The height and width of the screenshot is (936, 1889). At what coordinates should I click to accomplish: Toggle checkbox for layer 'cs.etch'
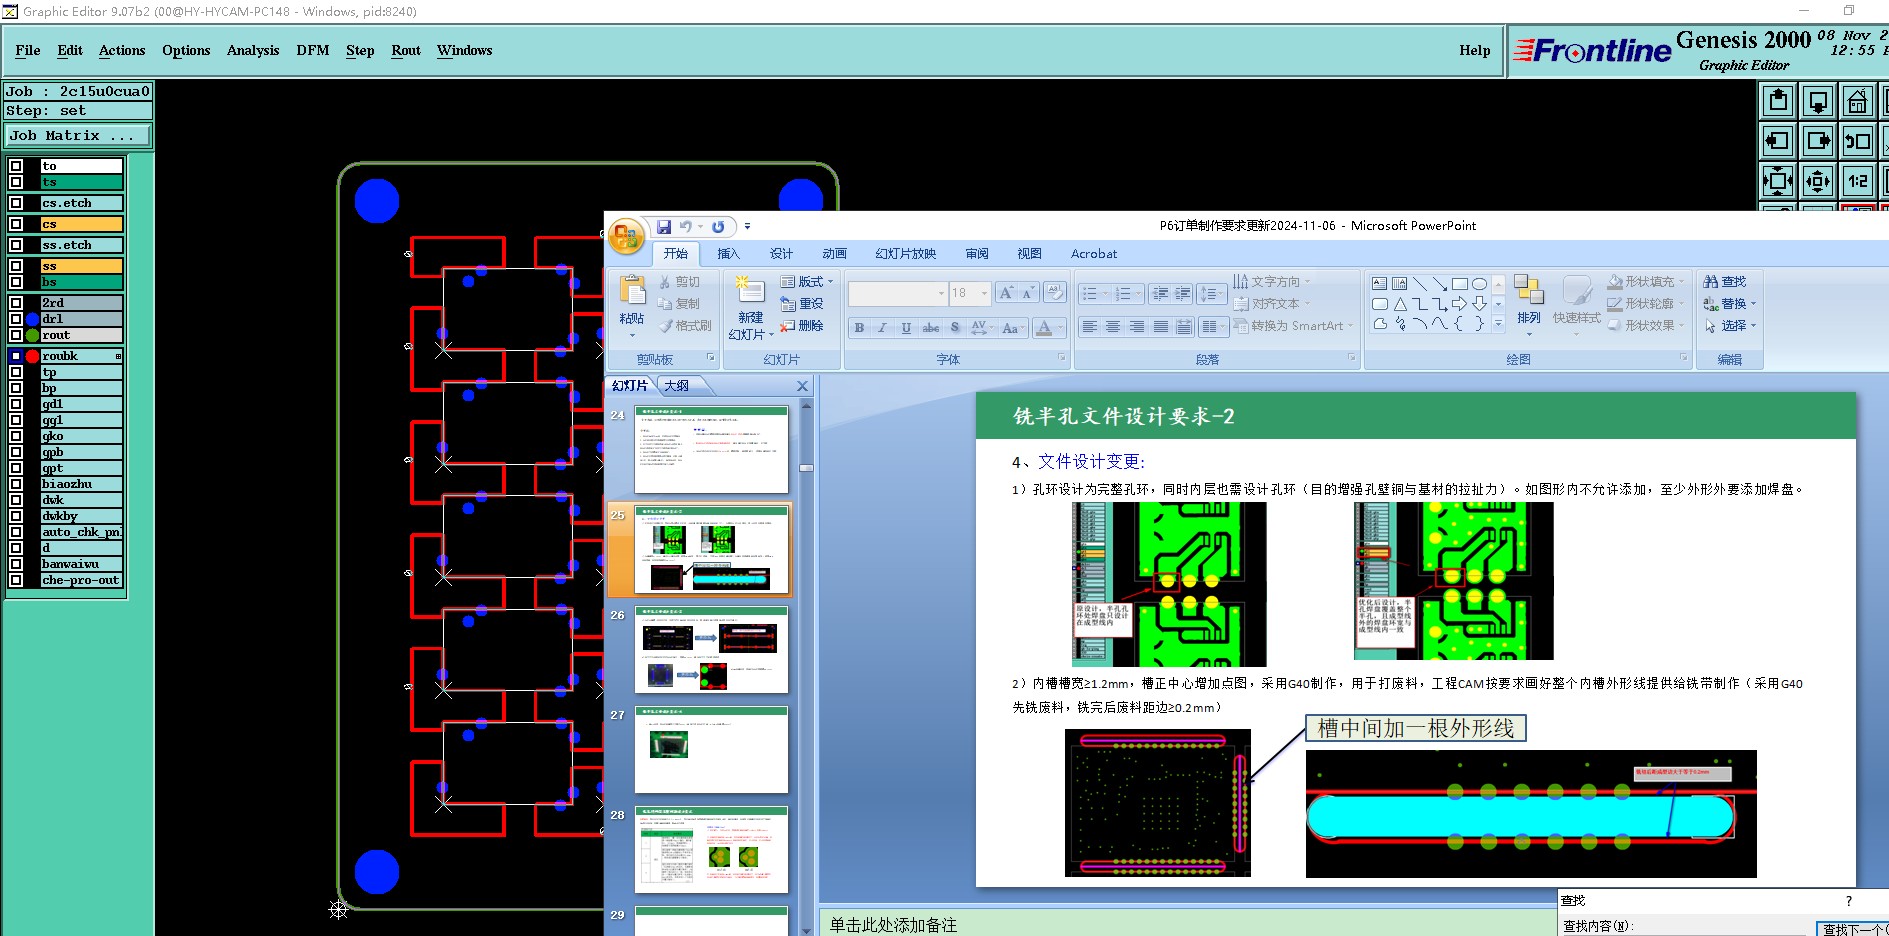(x=16, y=203)
